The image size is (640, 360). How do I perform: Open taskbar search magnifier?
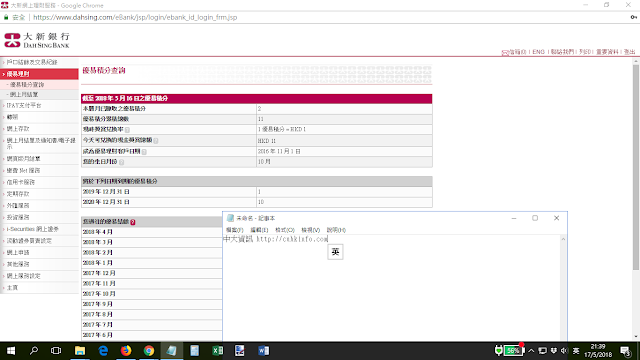tap(34, 351)
